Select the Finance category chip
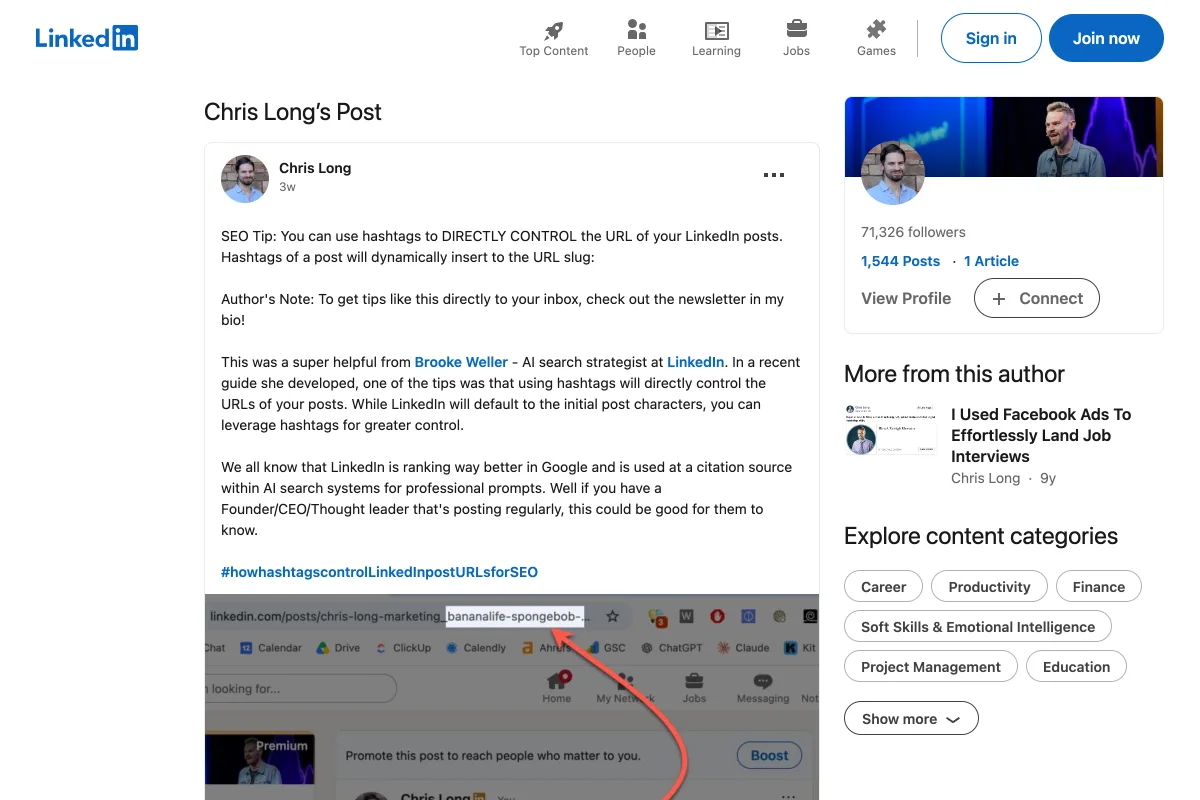 pyautogui.click(x=1098, y=587)
